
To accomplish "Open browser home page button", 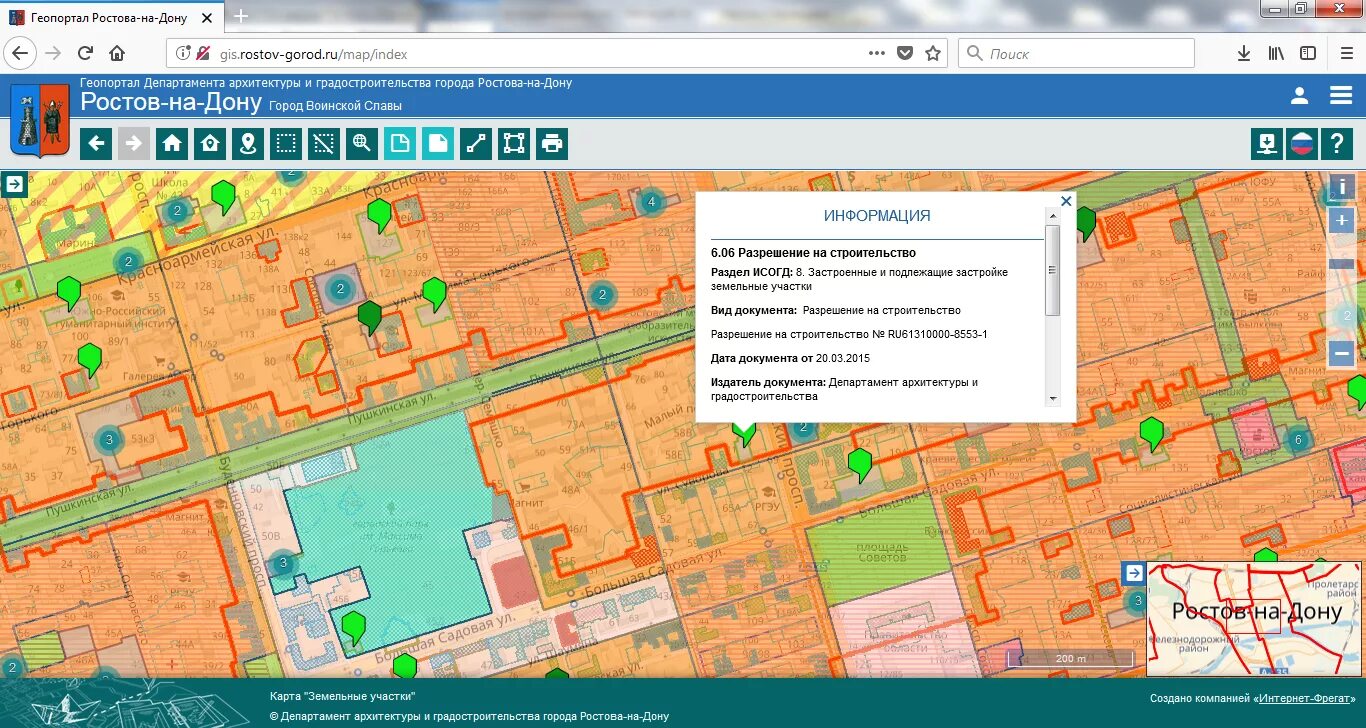I will tap(117, 54).
